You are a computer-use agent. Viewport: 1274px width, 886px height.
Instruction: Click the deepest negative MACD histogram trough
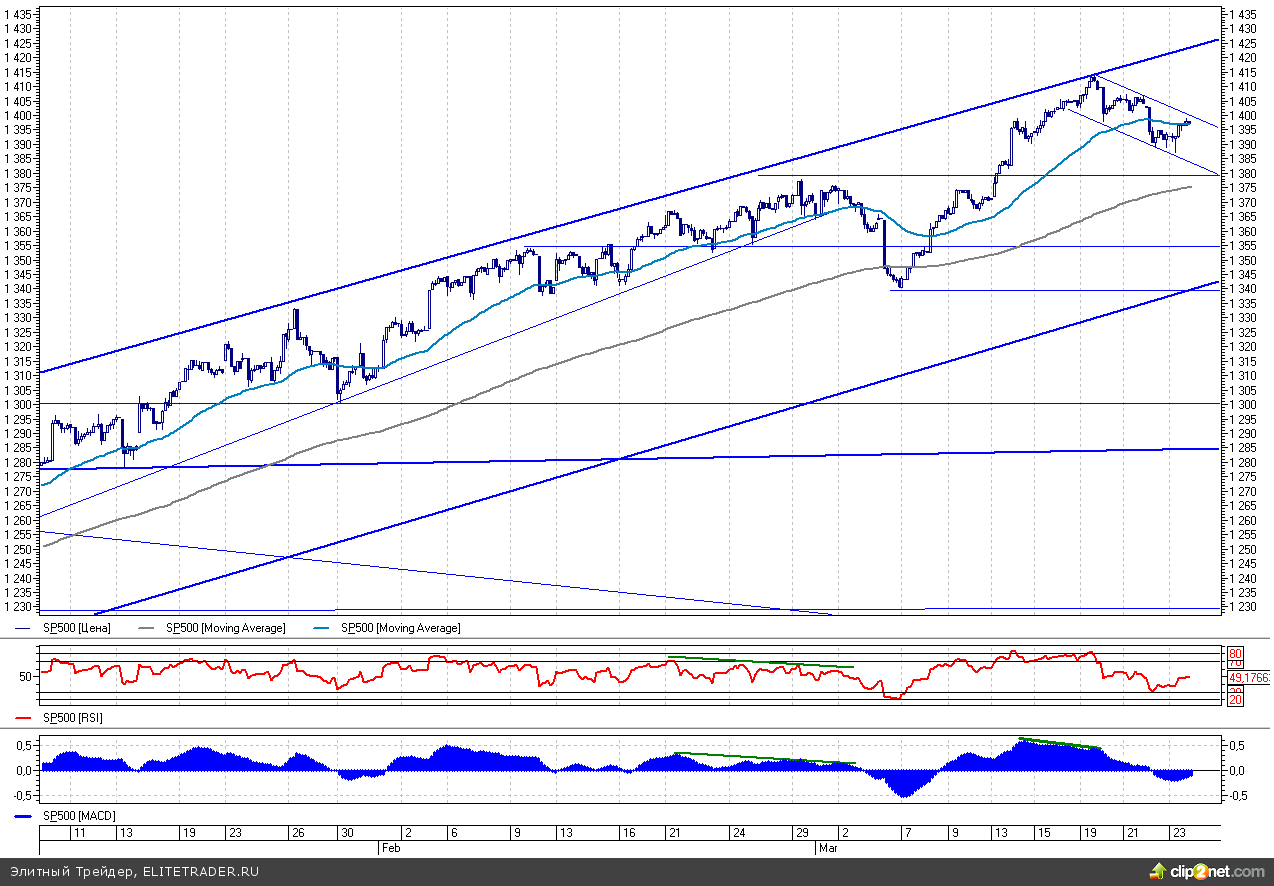(904, 795)
